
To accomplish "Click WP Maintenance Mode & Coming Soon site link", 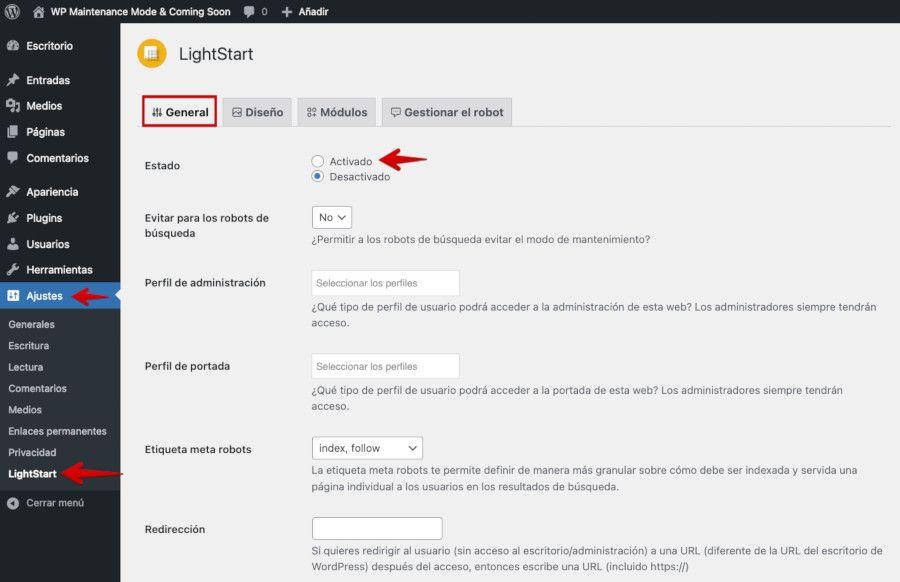I will (141, 11).
